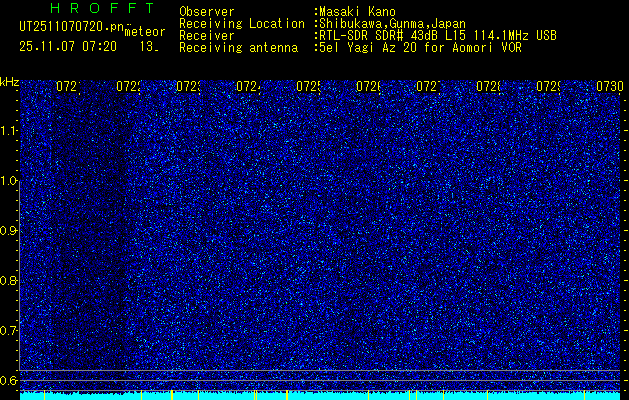Click the RTL-SDR 114.1MHz USB receiver text

click(x=438, y=36)
